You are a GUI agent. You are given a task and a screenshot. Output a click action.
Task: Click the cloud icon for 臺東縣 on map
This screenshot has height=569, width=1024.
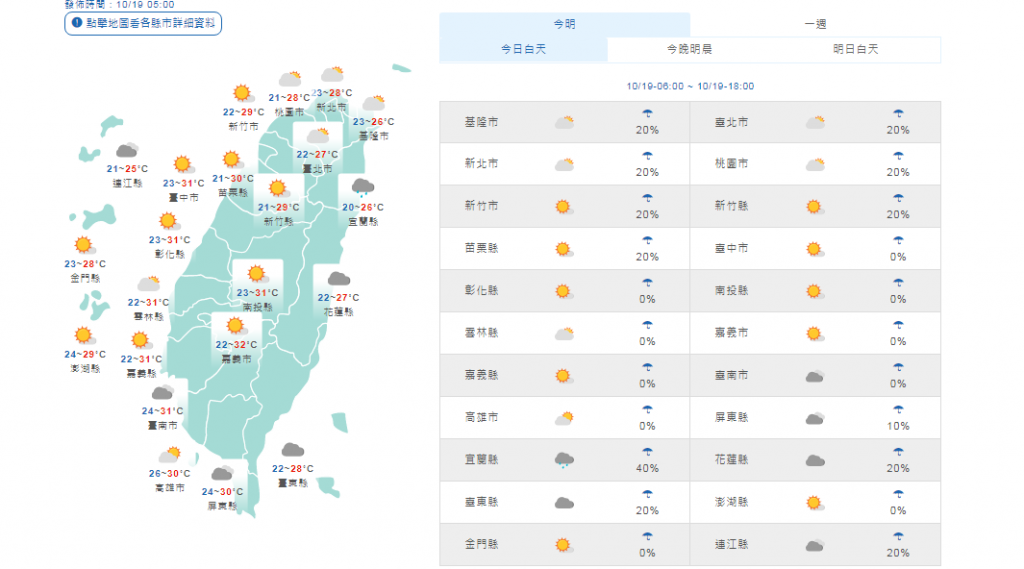pos(293,449)
